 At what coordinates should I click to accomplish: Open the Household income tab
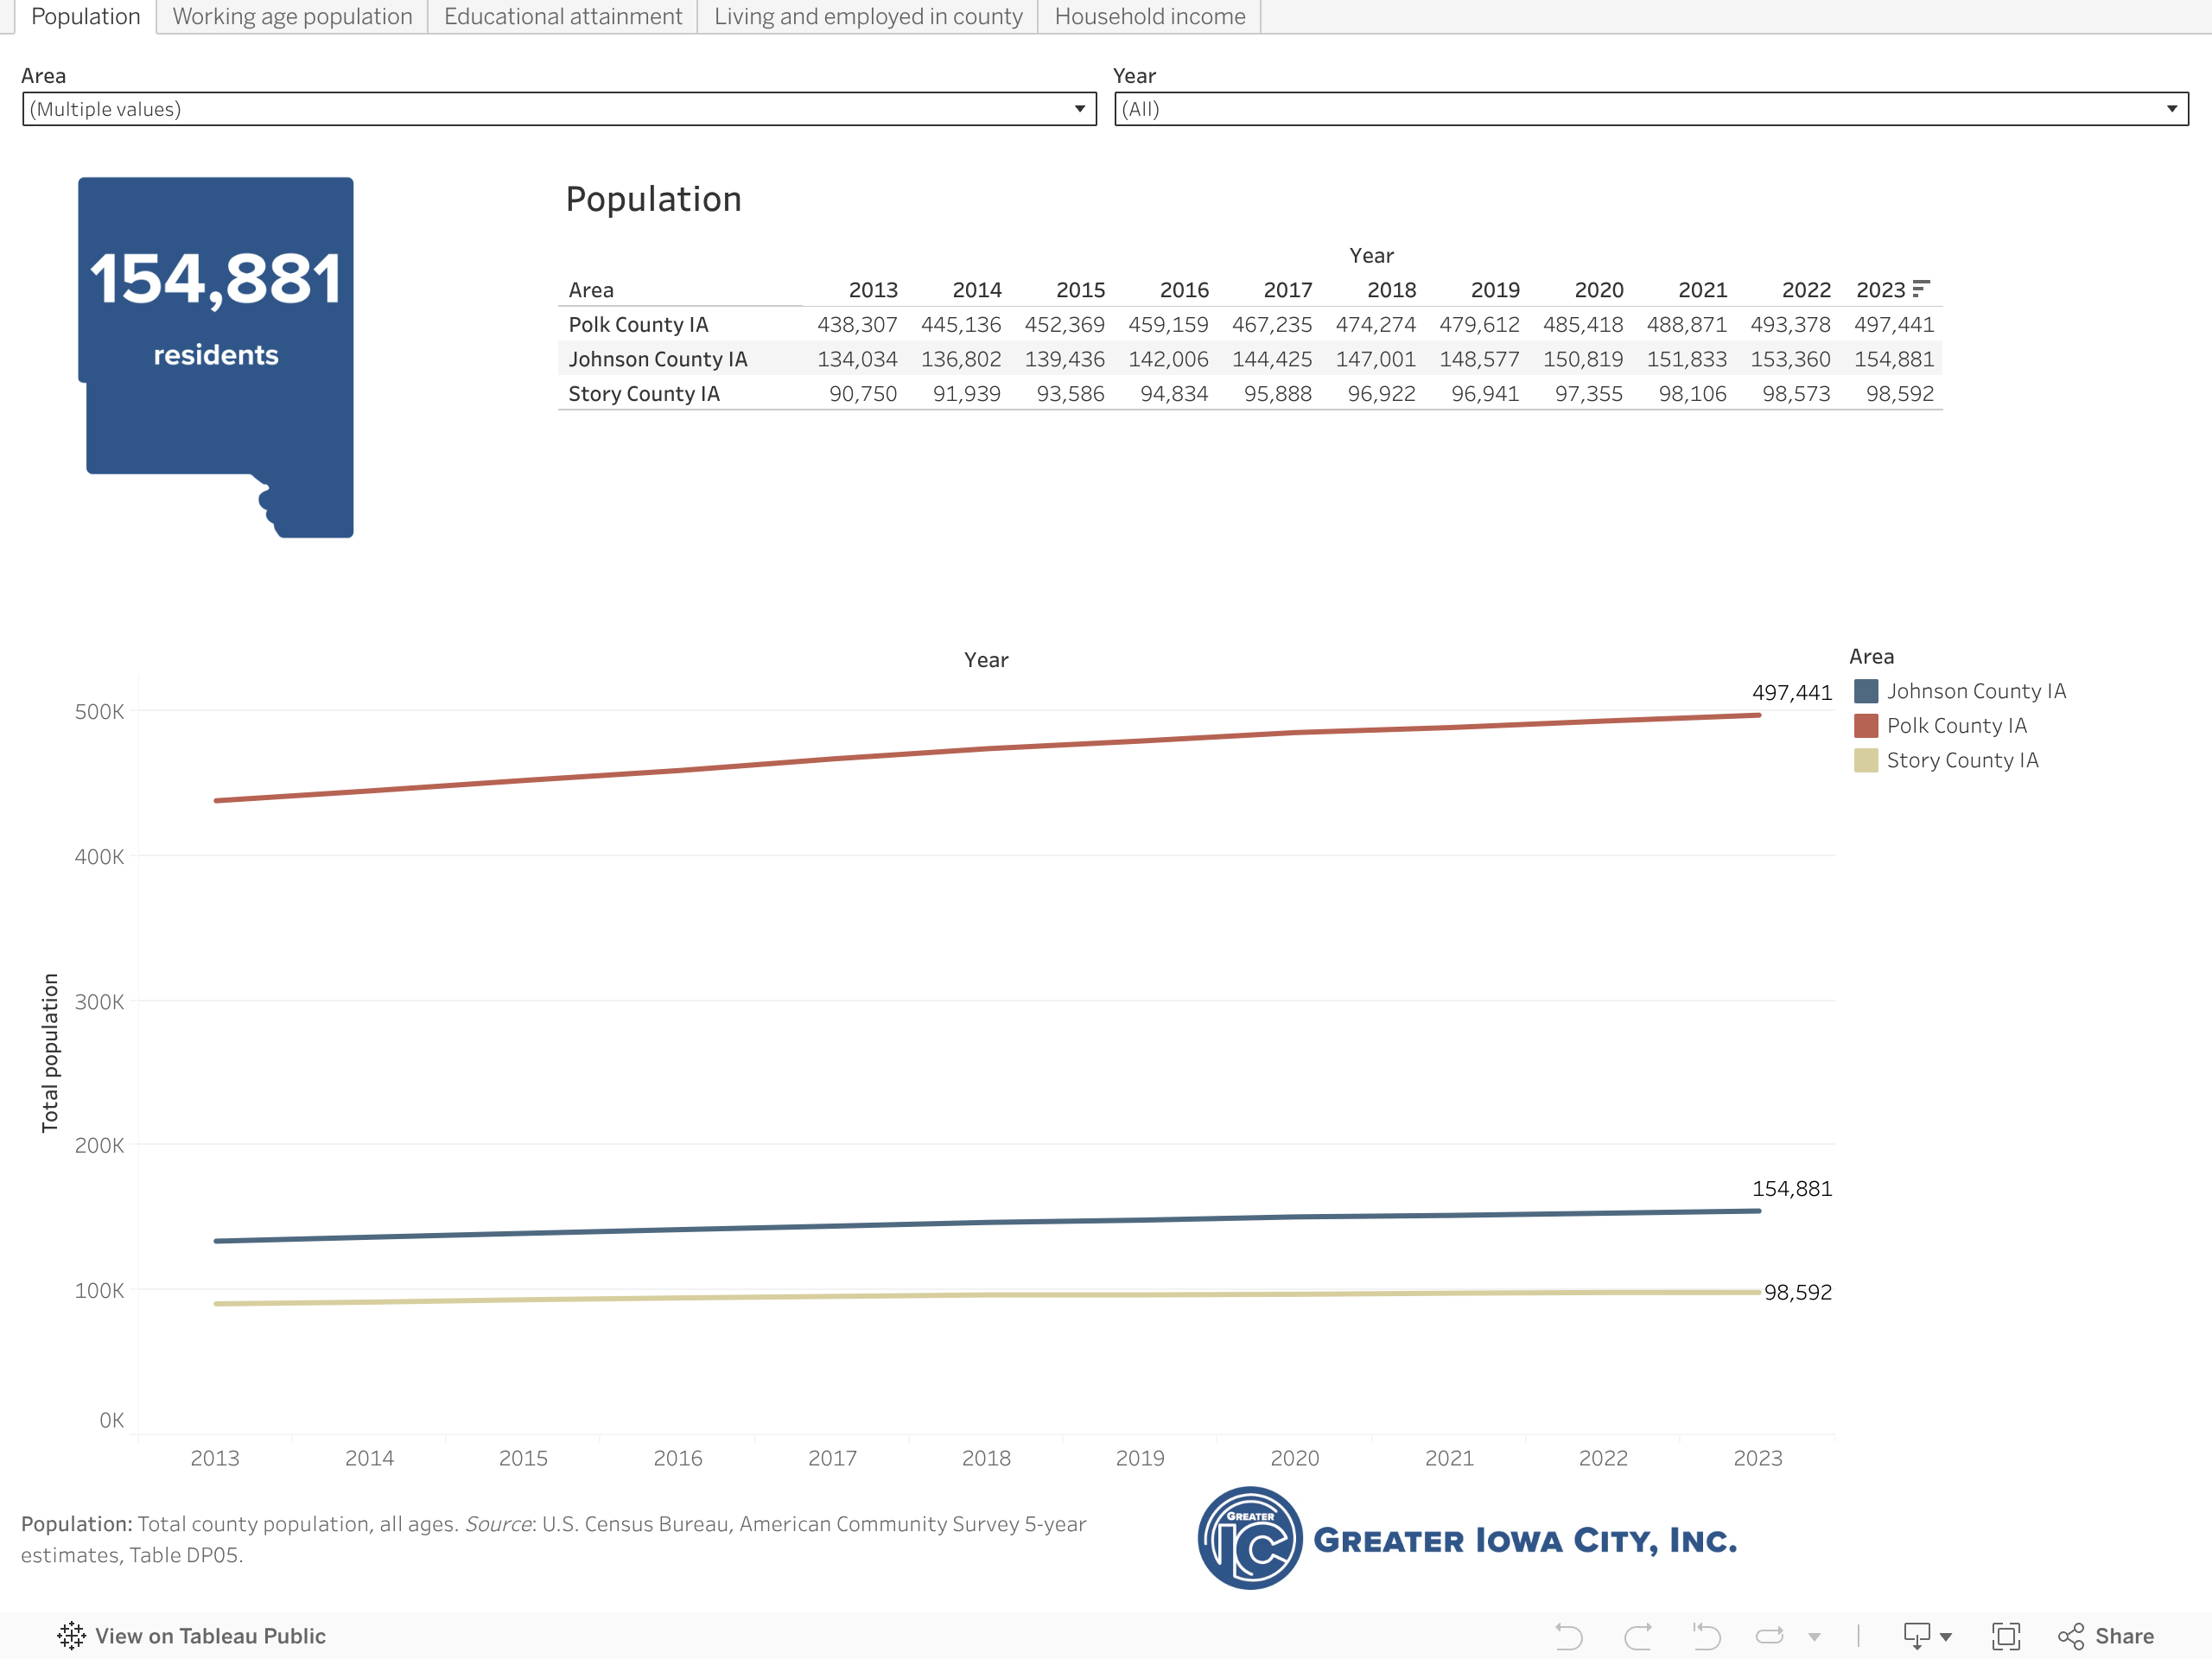pyautogui.click(x=1149, y=16)
